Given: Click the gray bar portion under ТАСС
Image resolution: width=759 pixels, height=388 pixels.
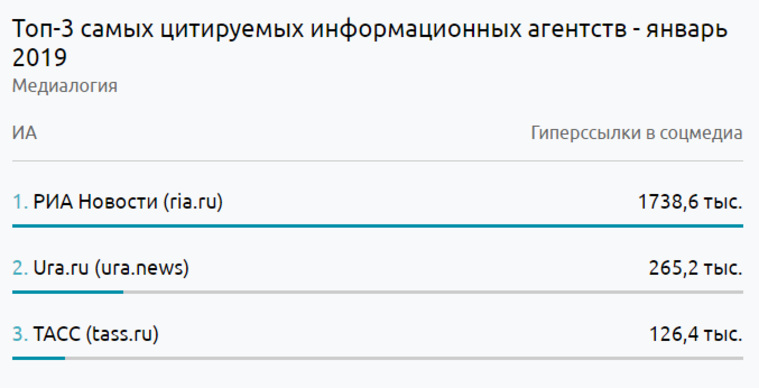Looking at the screenshot, I should click(404, 358).
